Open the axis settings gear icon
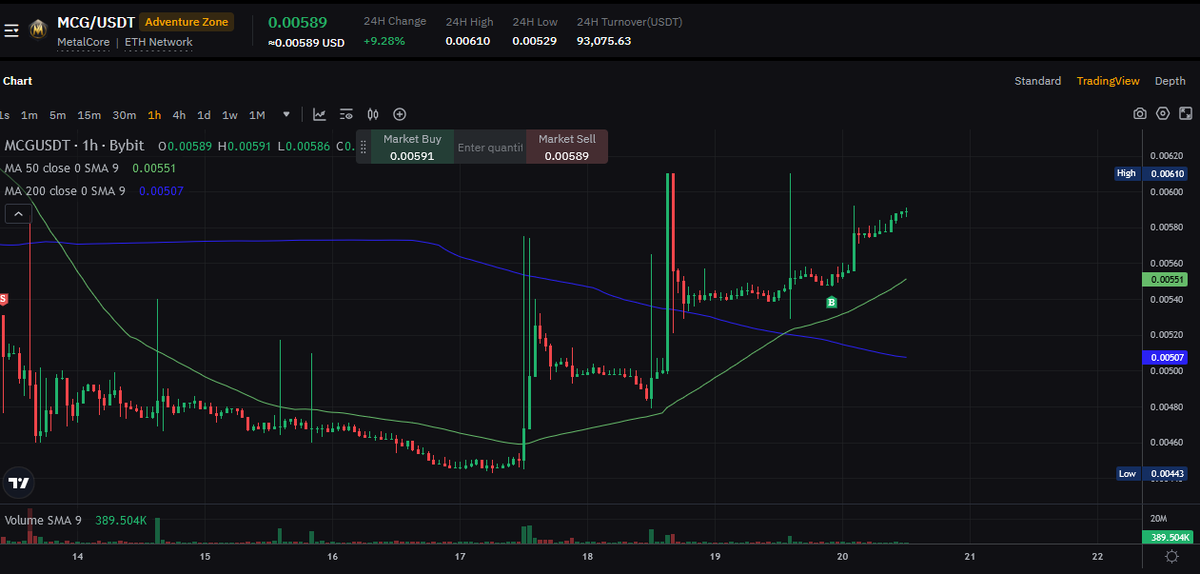Screen dimensions: 1200x574 (x=1171, y=556)
